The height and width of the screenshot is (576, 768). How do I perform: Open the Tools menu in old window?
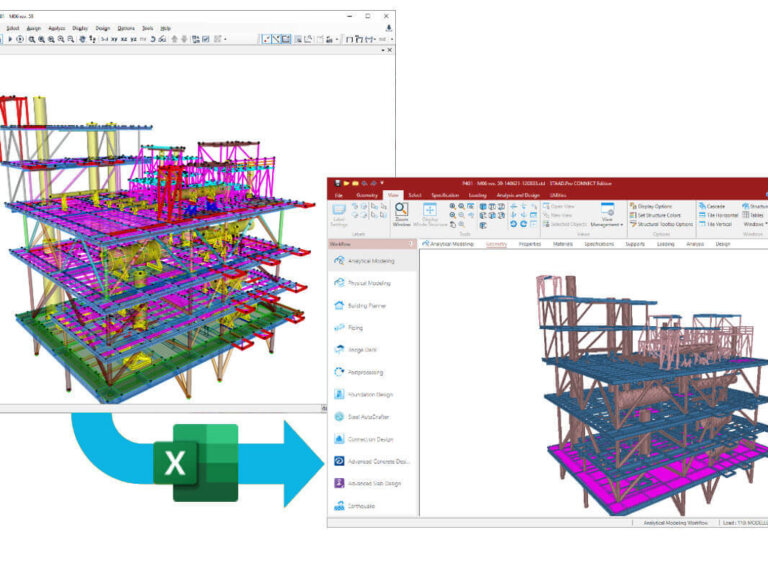click(x=147, y=28)
